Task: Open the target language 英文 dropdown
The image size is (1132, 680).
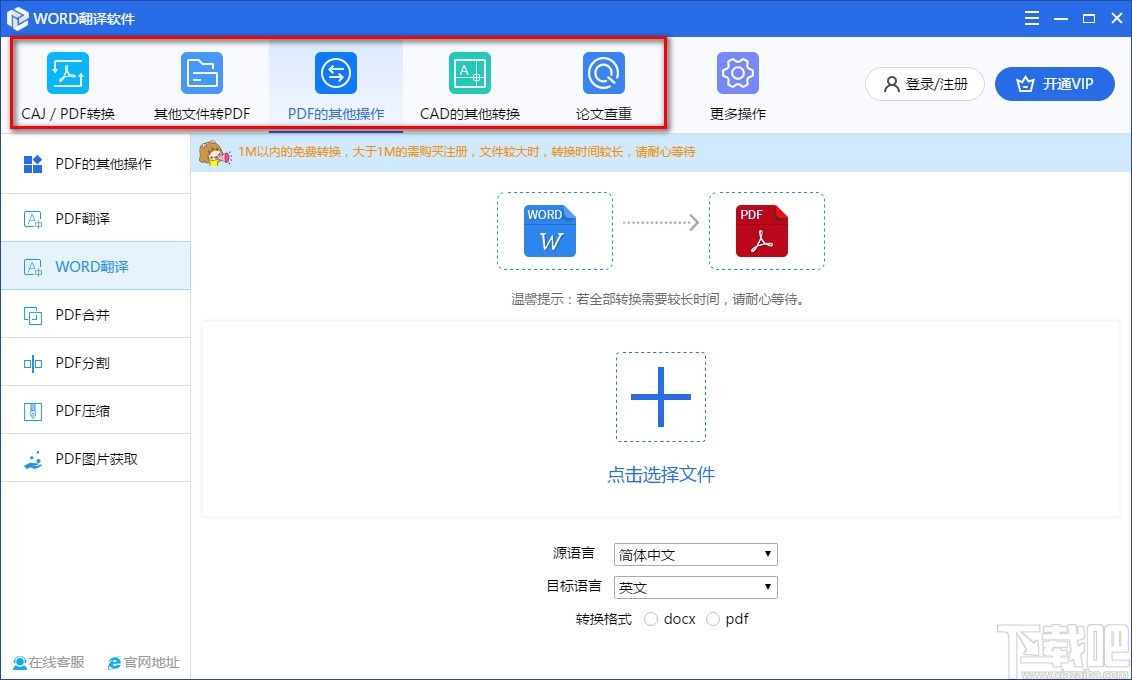Action: [695, 587]
